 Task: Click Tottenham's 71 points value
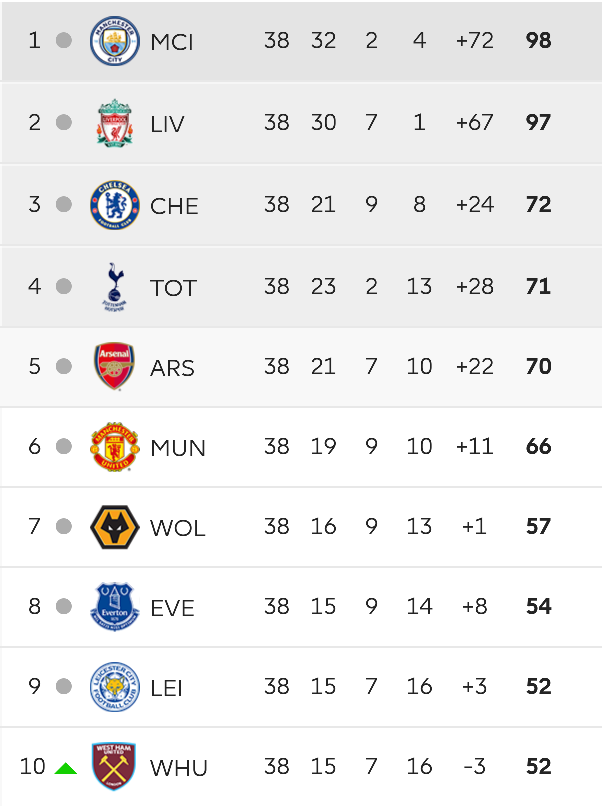click(x=538, y=286)
